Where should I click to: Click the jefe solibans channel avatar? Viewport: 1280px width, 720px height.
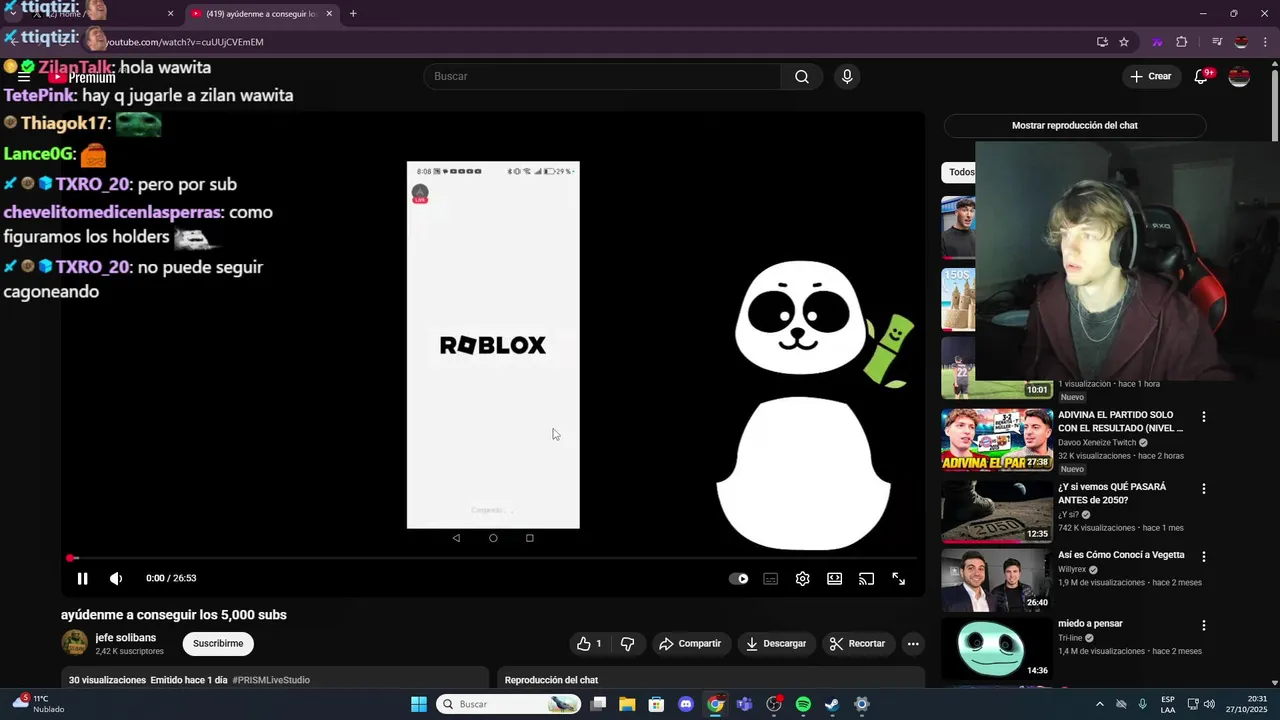[74, 644]
